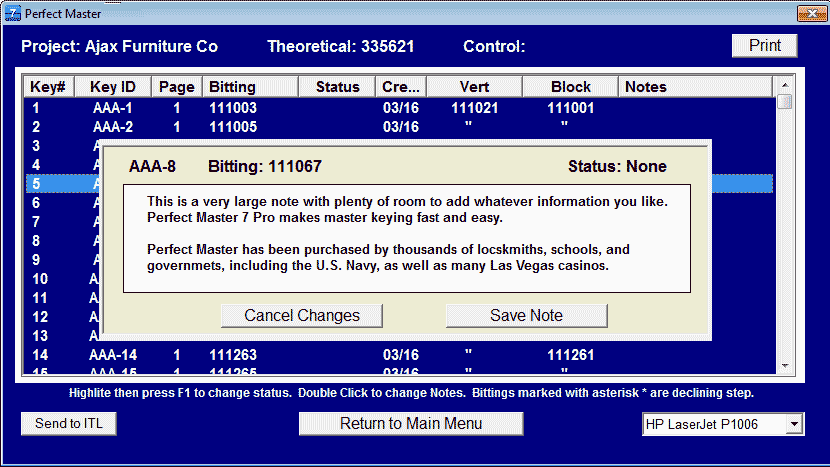Click bitting value 111263
This screenshot has height=467, width=830.
coord(233,355)
